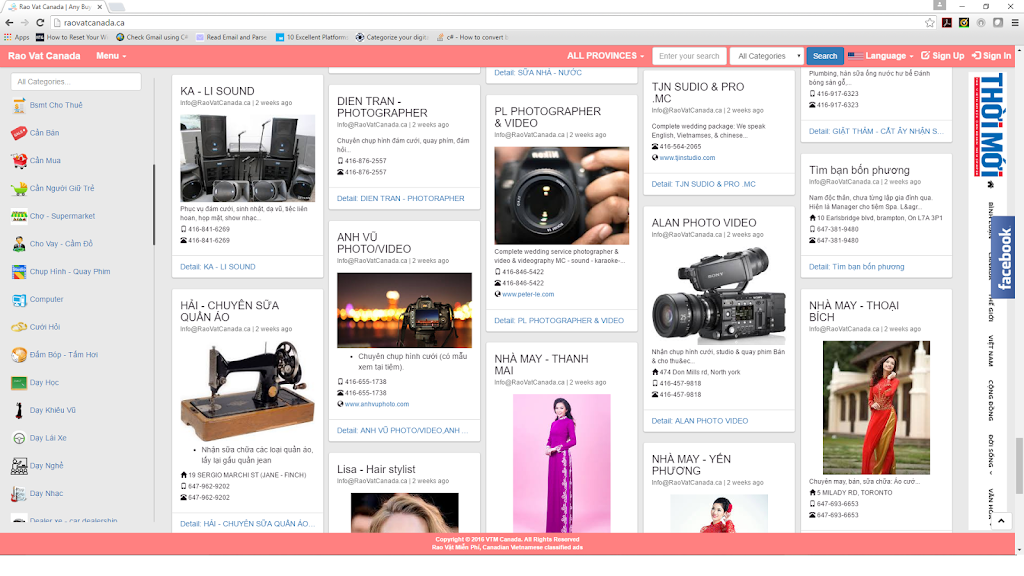
Task: Click the Chợ - Supermarket icon
Action: (x=19, y=216)
